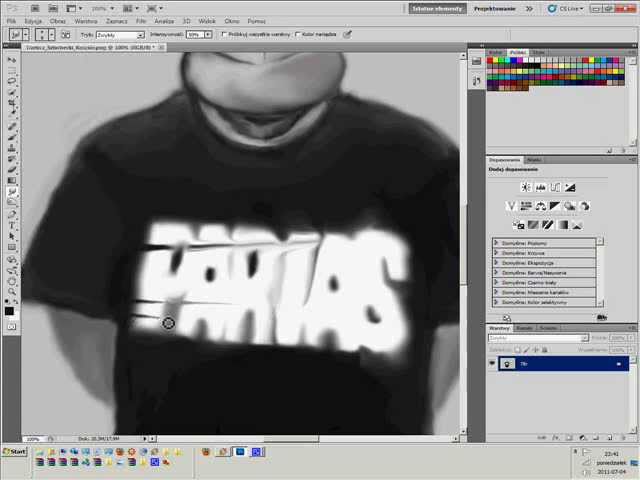Add a Vibrance adjustment
This screenshot has height=480, width=640.
click(511, 206)
